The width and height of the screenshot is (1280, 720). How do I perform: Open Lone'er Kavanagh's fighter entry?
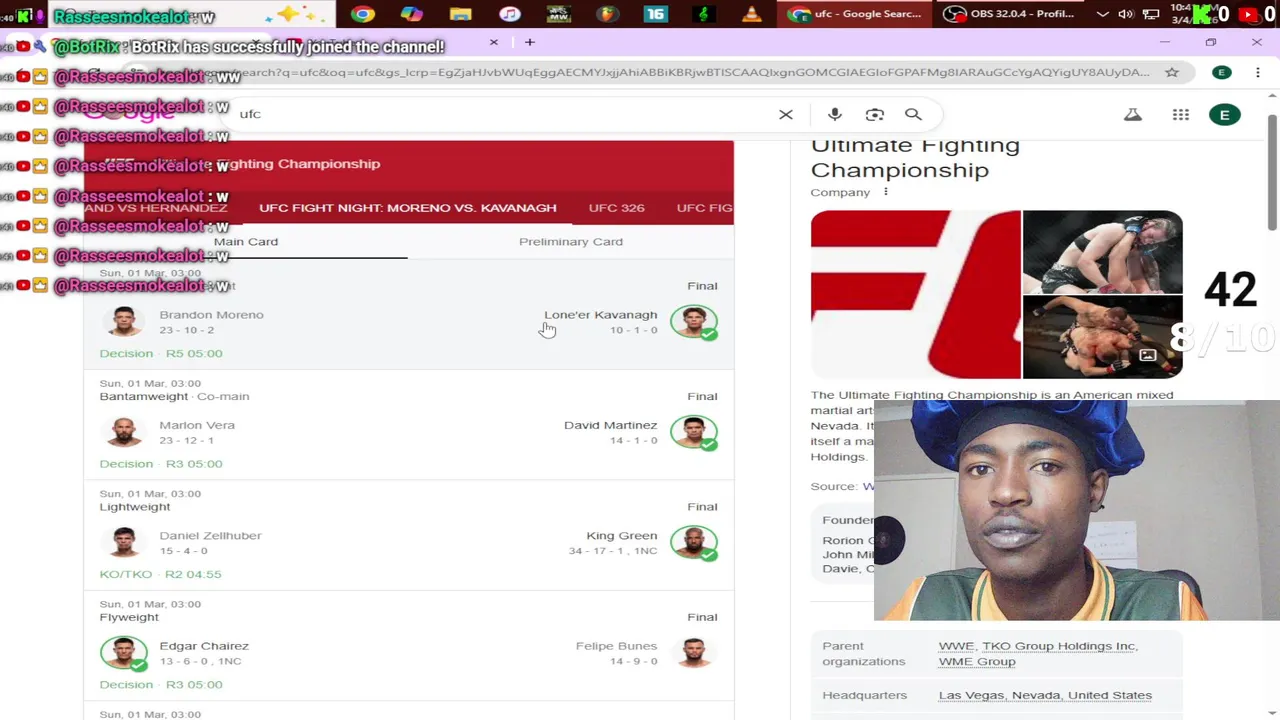(601, 315)
